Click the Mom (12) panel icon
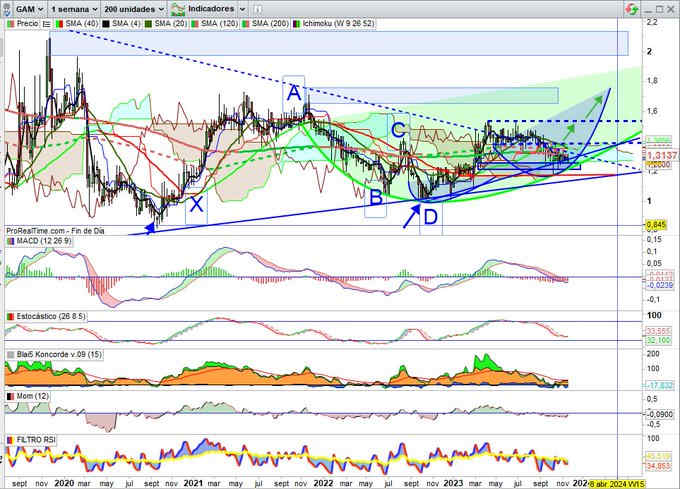 10,396
